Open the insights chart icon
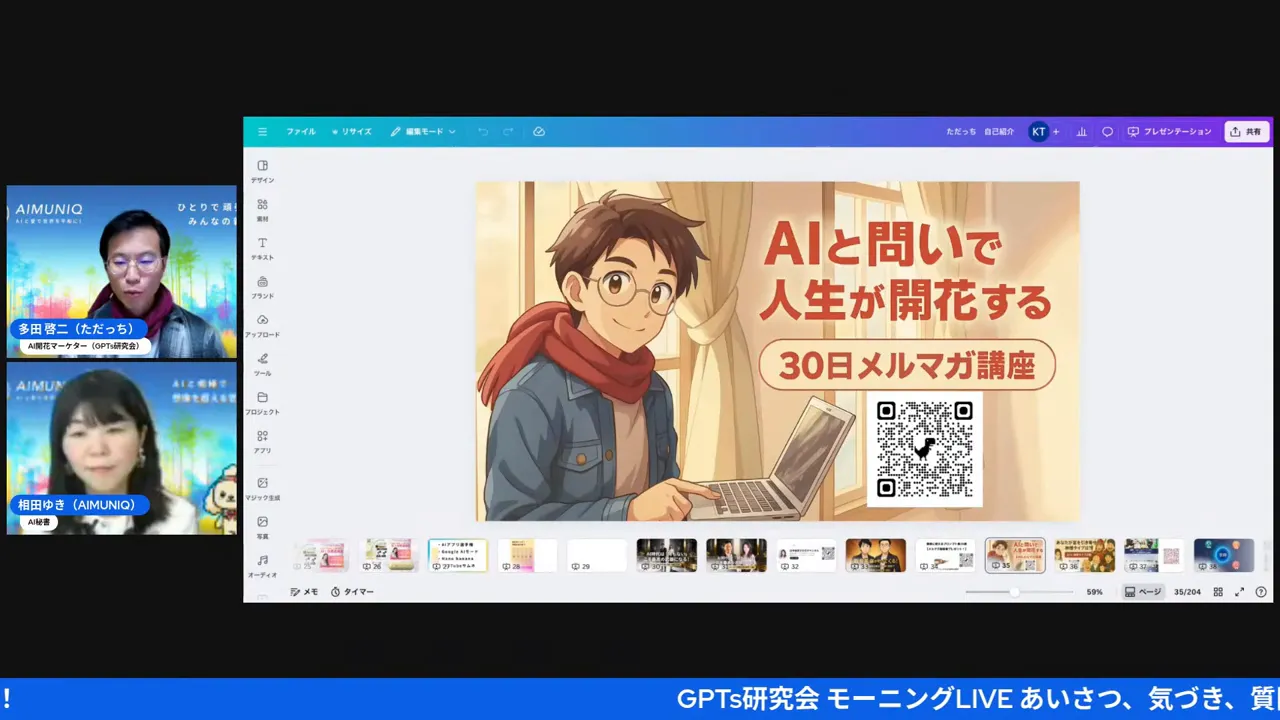Screen dimensions: 1280x720 1081,131
